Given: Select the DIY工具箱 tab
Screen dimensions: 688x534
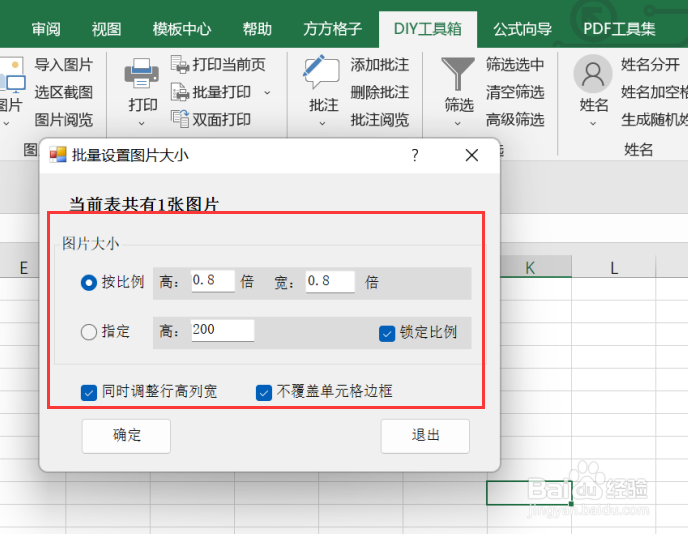Looking at the screenshot, I should (428, 29).
